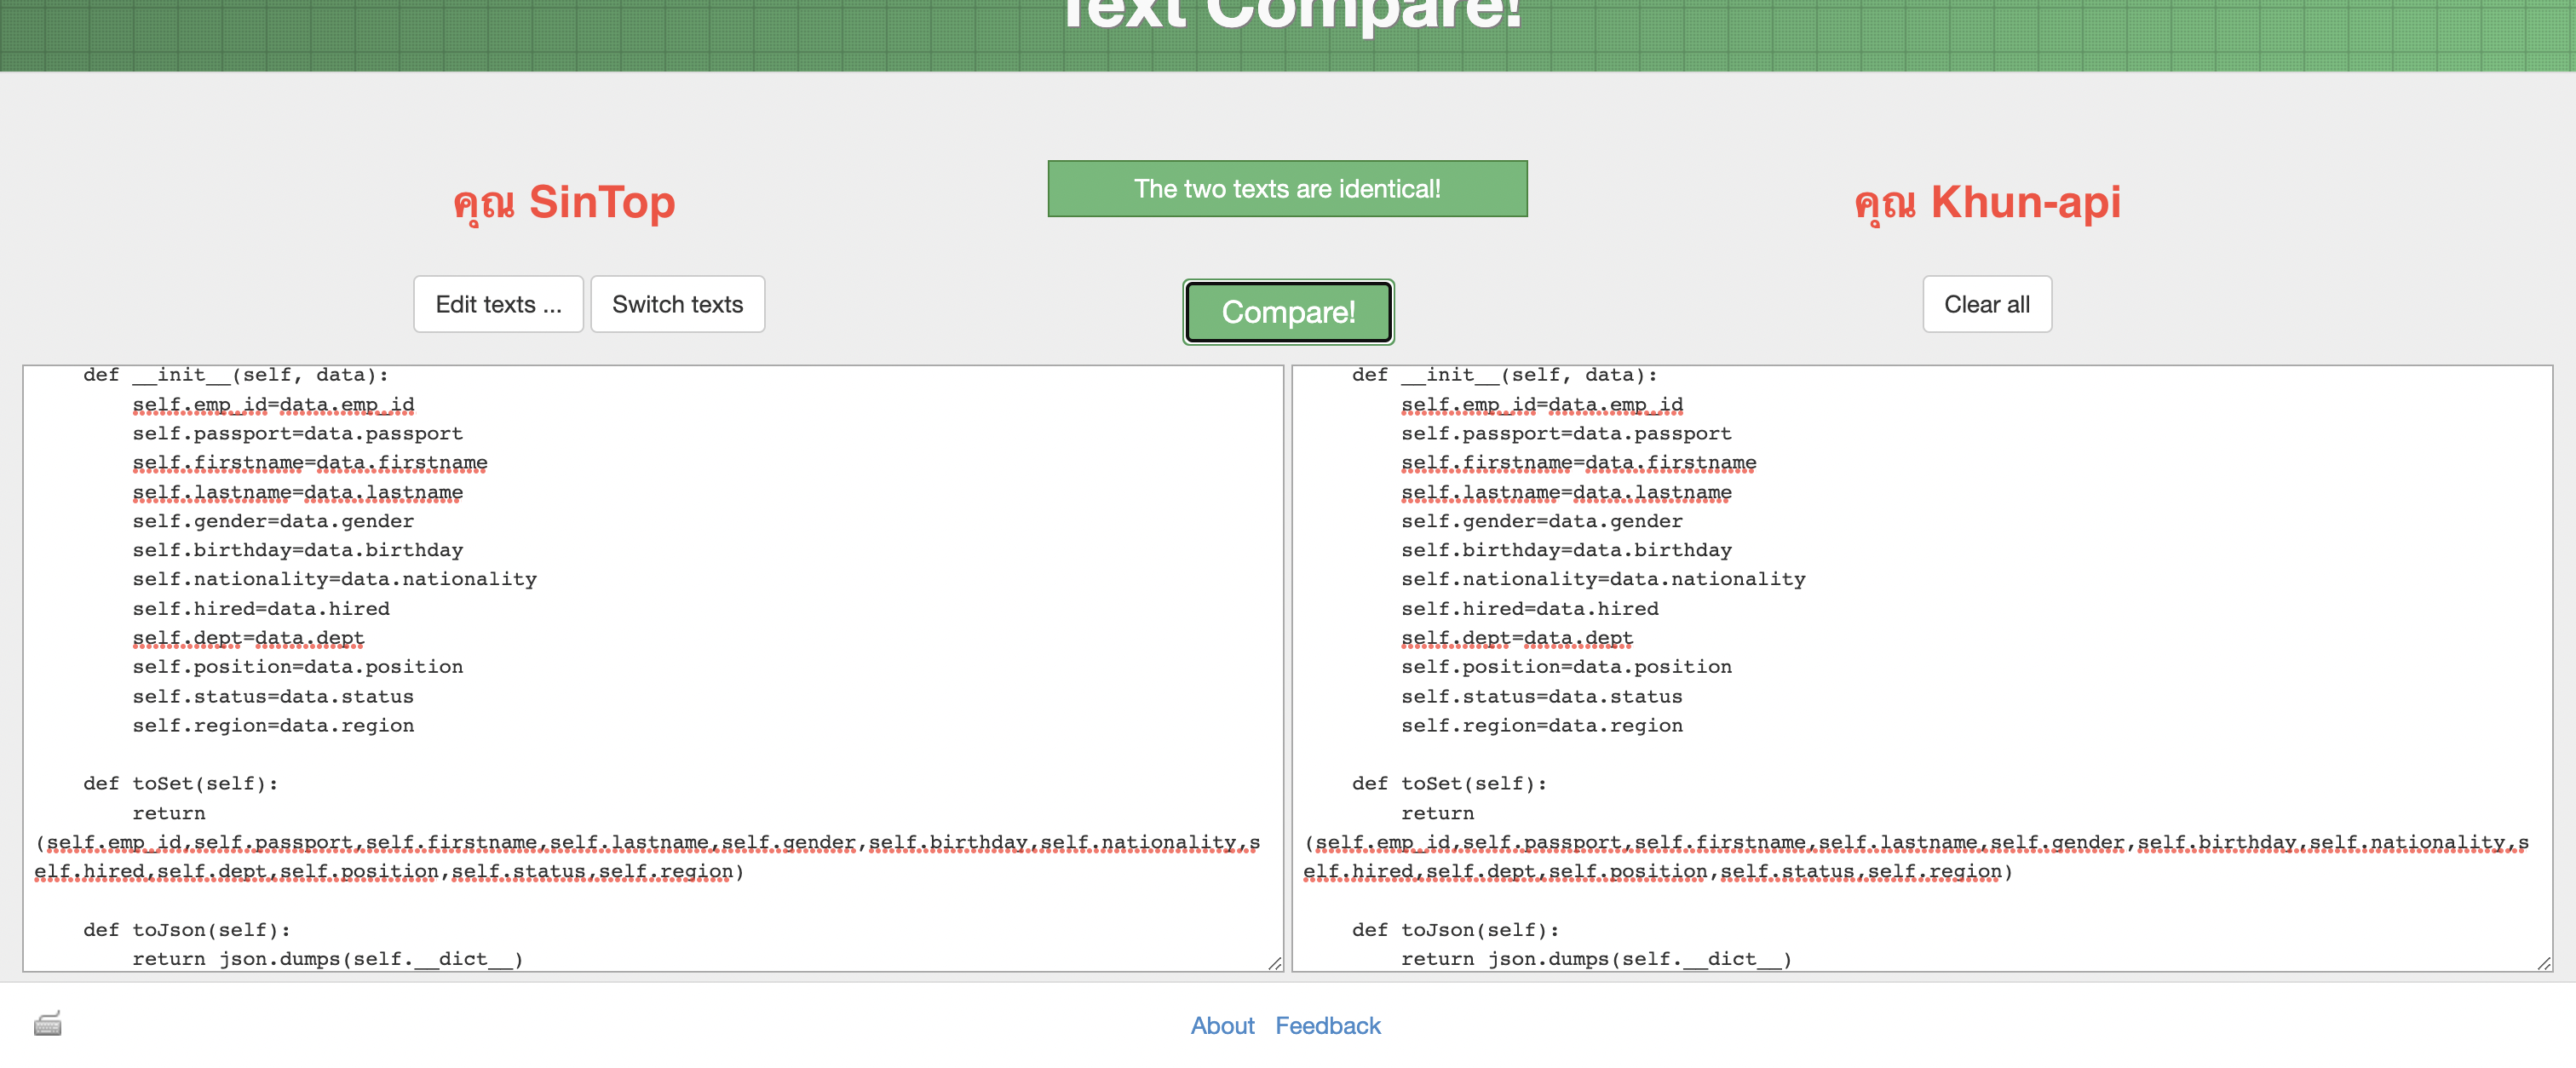Screen dimensions: 2576x1068
Task: Click the คุณ Khun-api heading
Action: 1987,202
